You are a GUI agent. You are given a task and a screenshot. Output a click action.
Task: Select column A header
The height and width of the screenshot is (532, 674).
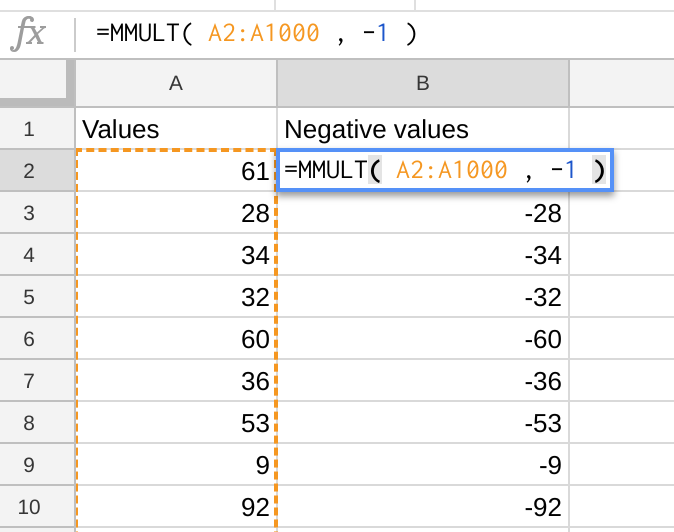point(176,83)
